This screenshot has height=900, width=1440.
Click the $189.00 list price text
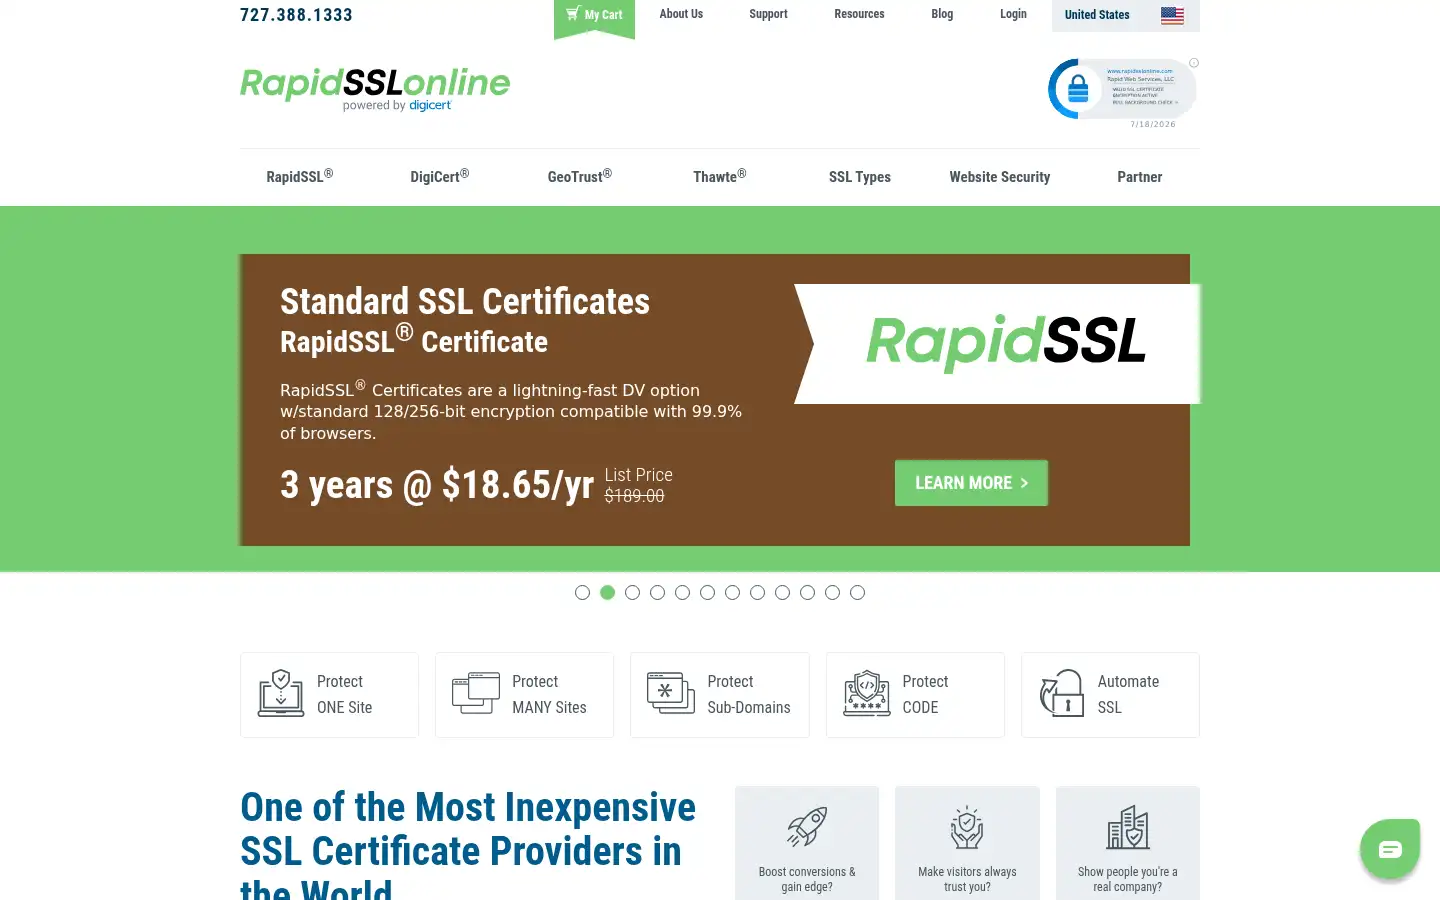pyautogui.click(x=634, y=496)
